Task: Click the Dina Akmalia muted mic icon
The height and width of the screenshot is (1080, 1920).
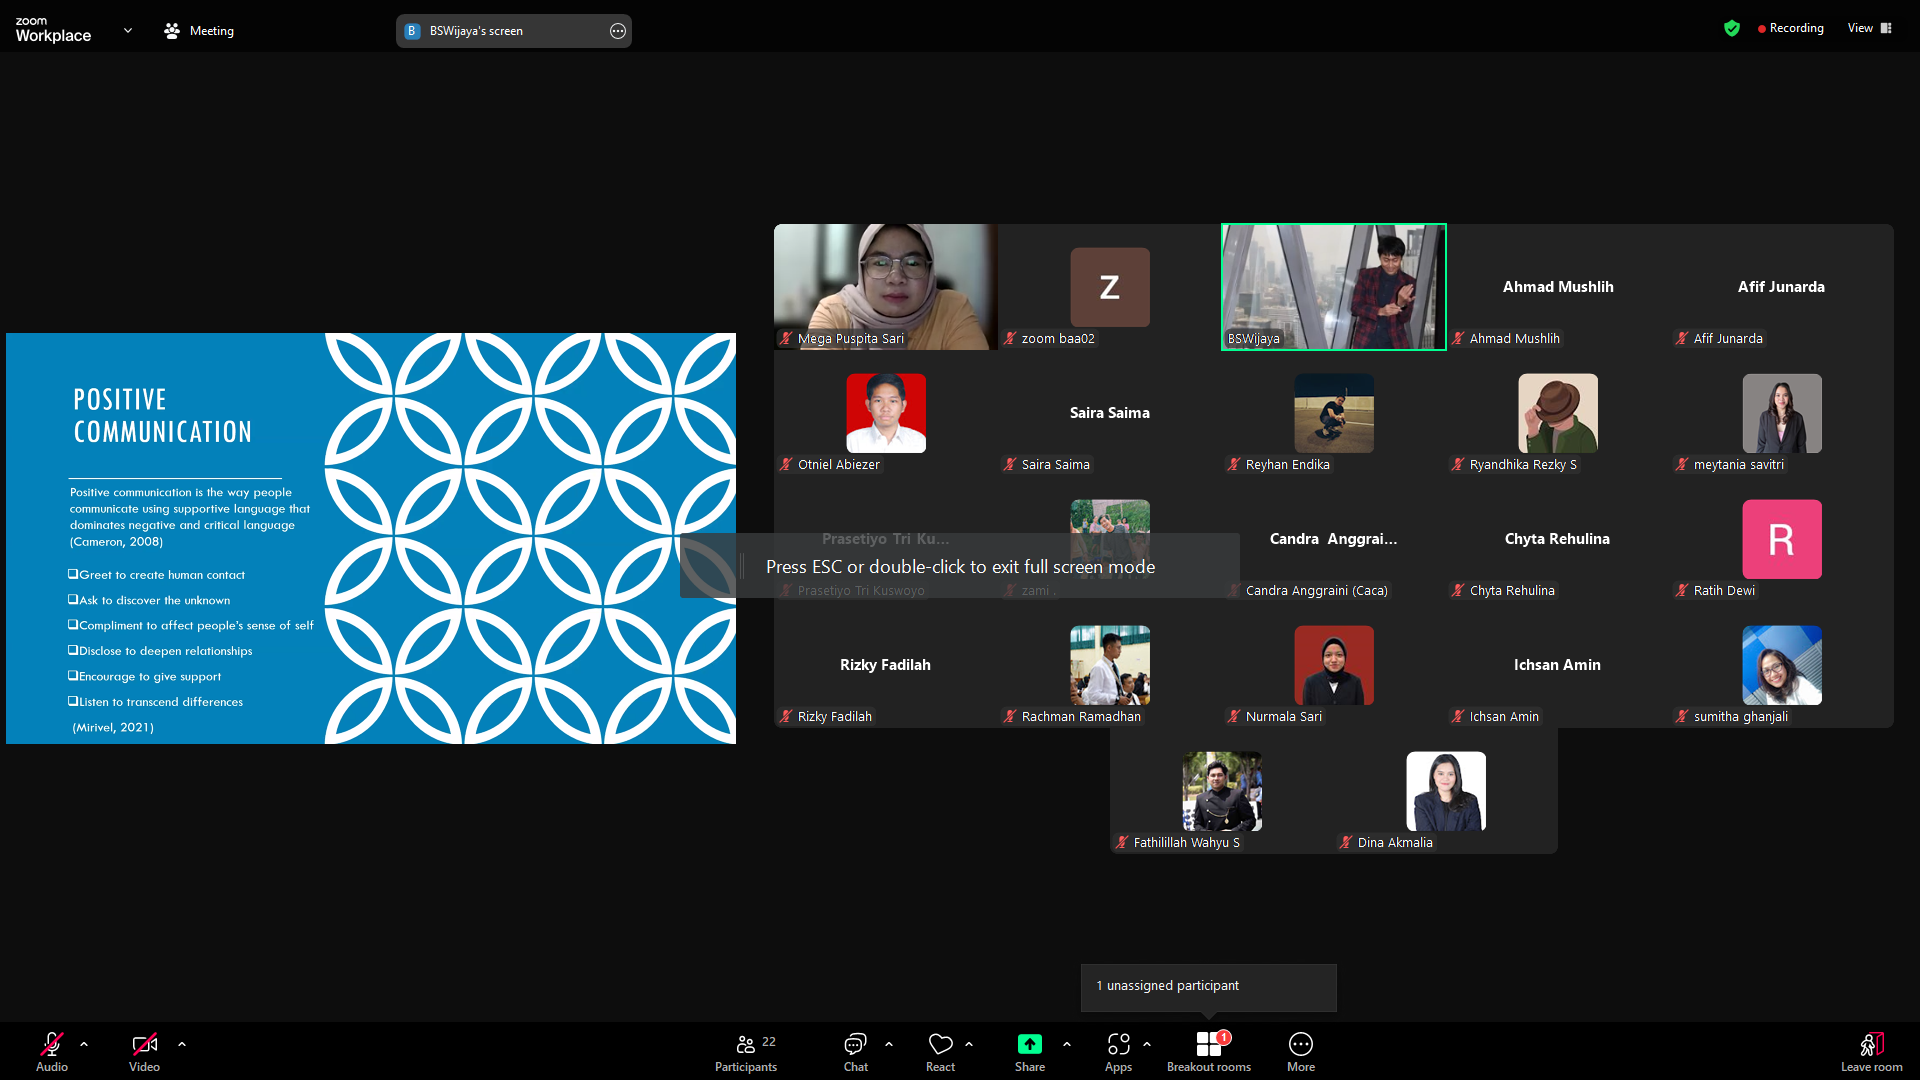Action: click(x=1347, y=843)
